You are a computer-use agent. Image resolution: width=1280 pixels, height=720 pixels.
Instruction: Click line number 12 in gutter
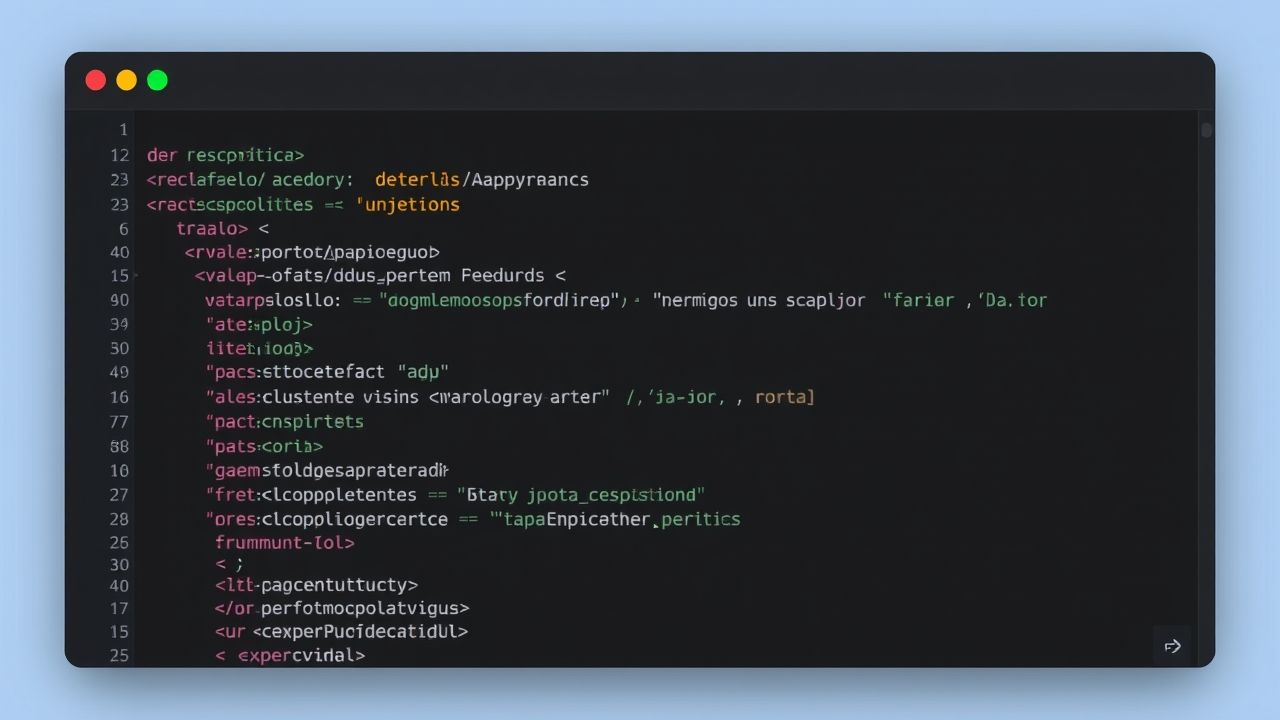(120, 155)
